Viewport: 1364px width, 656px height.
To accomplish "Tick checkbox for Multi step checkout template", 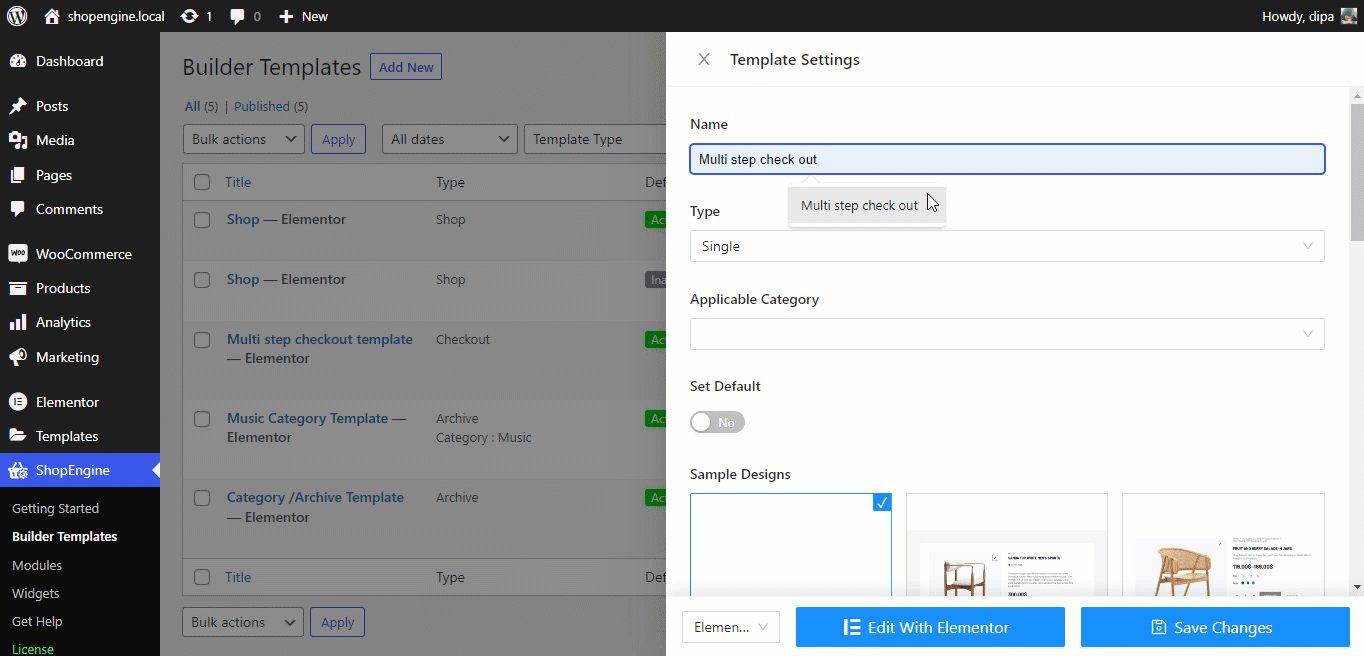I will click(x=202, y=340).
